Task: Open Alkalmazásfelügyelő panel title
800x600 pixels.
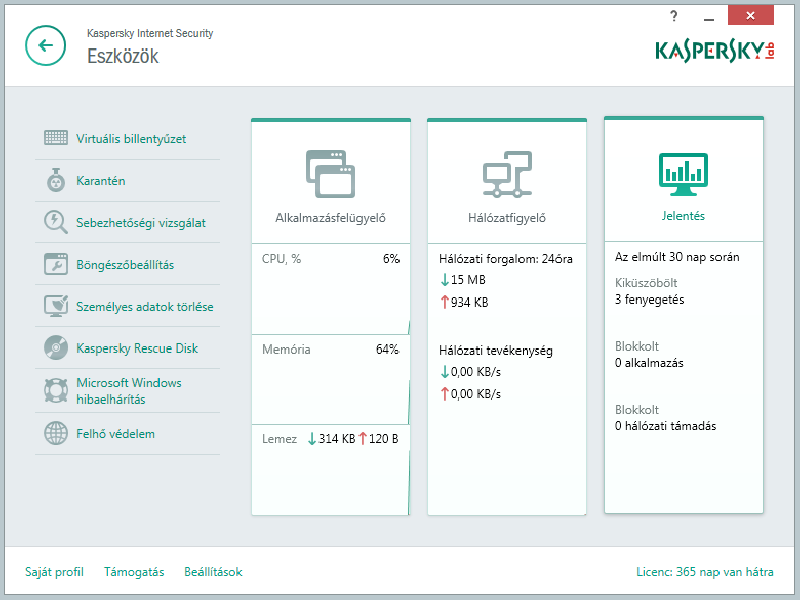Action: tap(330, 218)
